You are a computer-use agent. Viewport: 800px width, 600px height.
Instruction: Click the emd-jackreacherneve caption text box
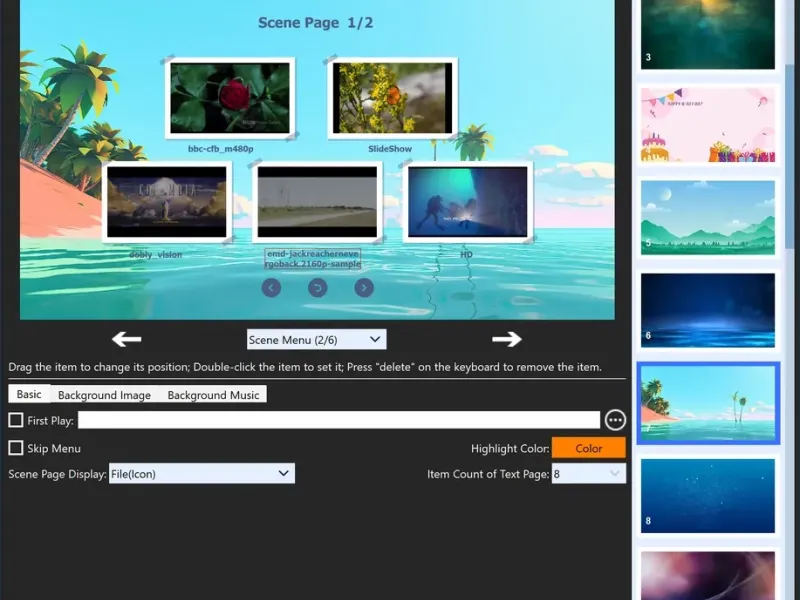313,259
